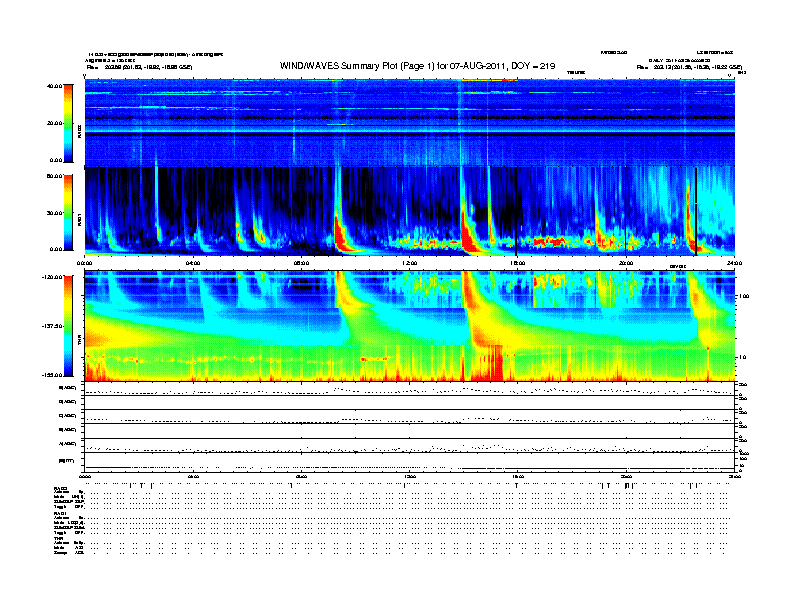Click the rotated RAD1 axis label

point(79,219)
